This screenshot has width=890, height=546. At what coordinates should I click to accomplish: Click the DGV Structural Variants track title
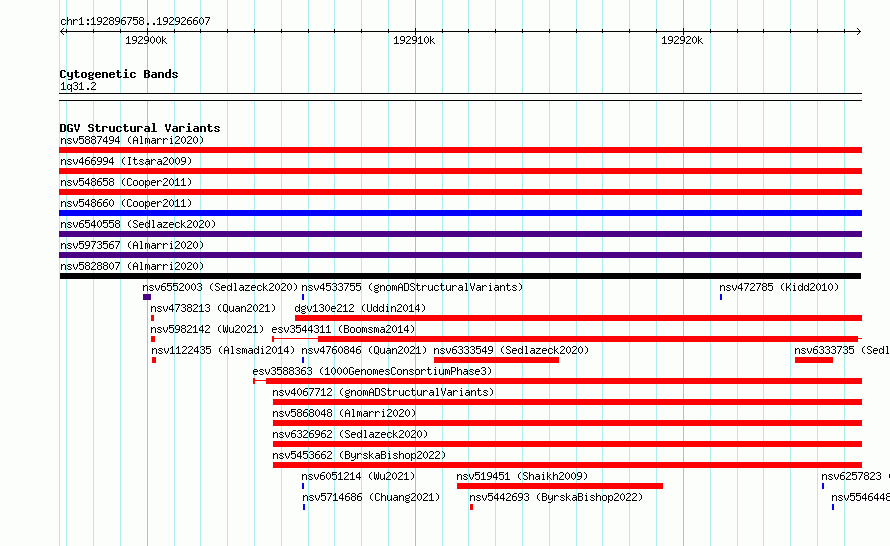tap(140, 128)
